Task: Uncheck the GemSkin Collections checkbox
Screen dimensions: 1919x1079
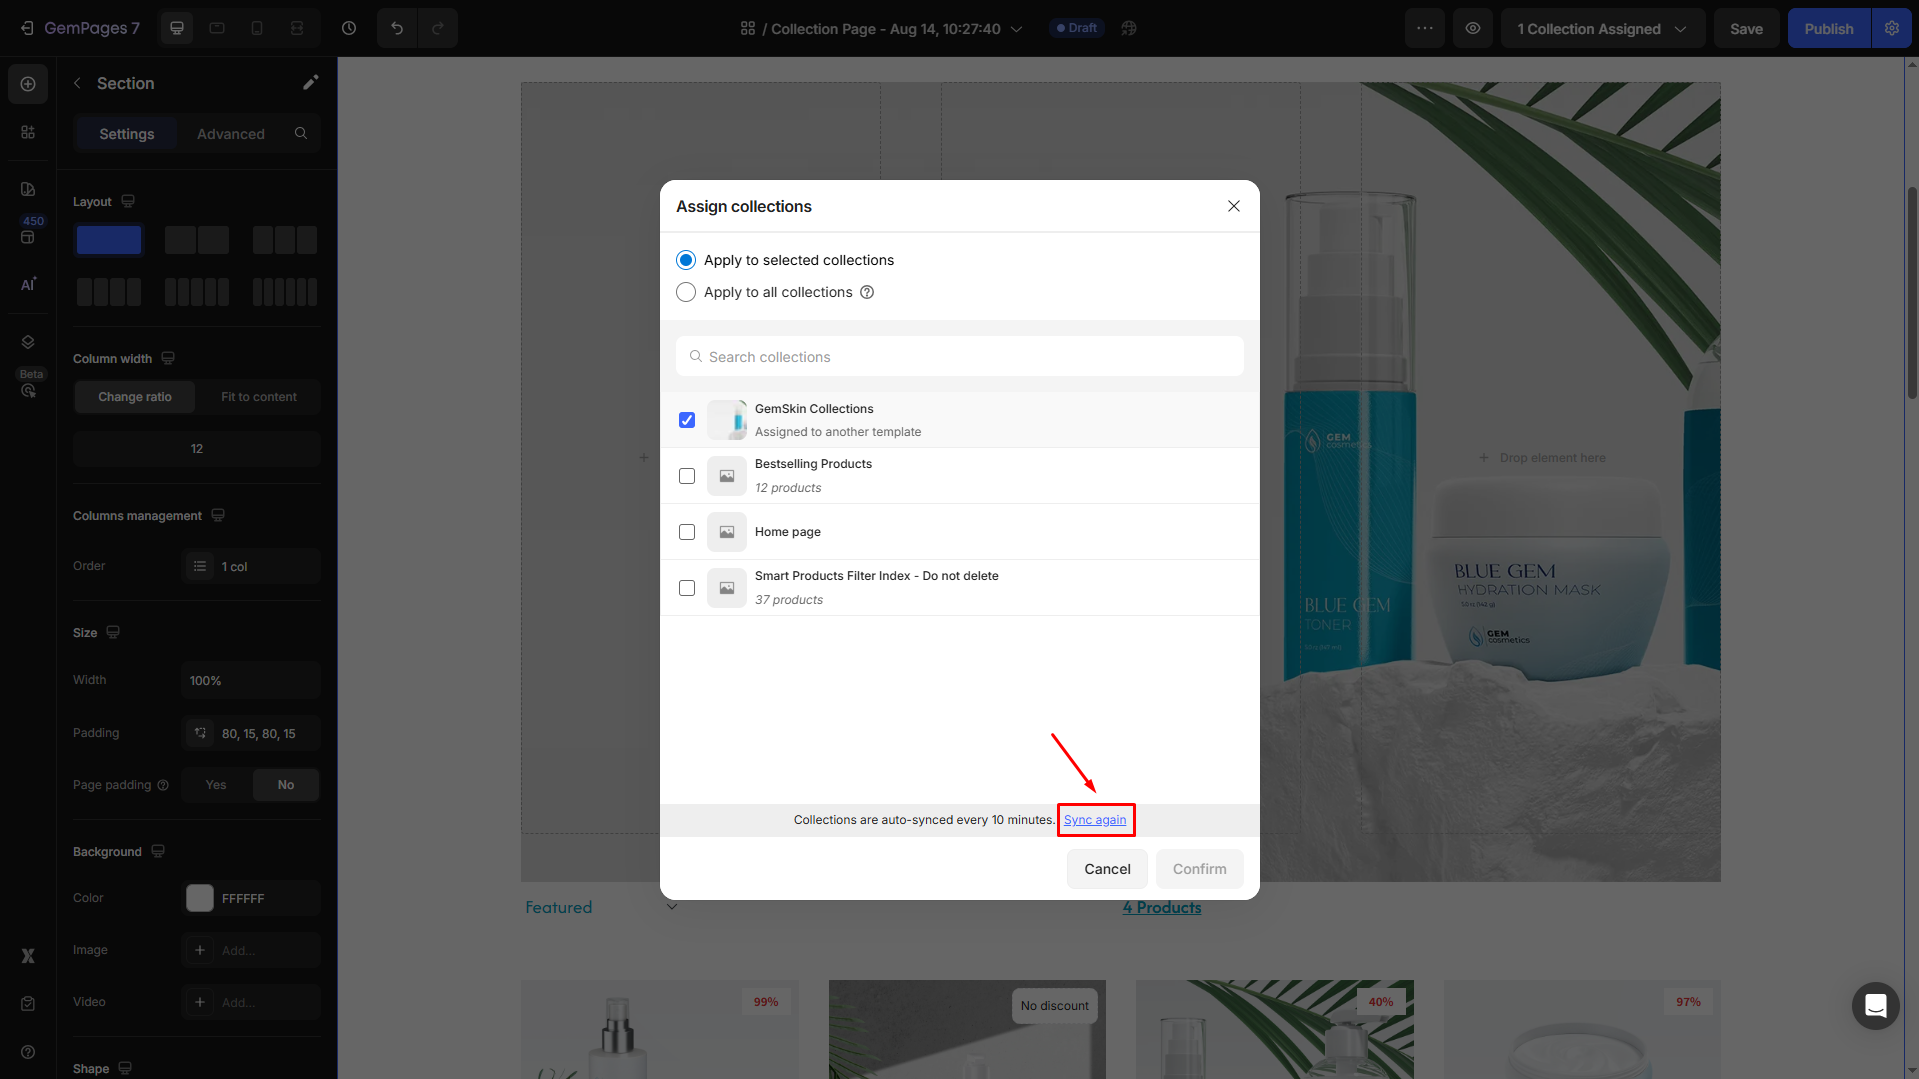Action: click(687, 420)
